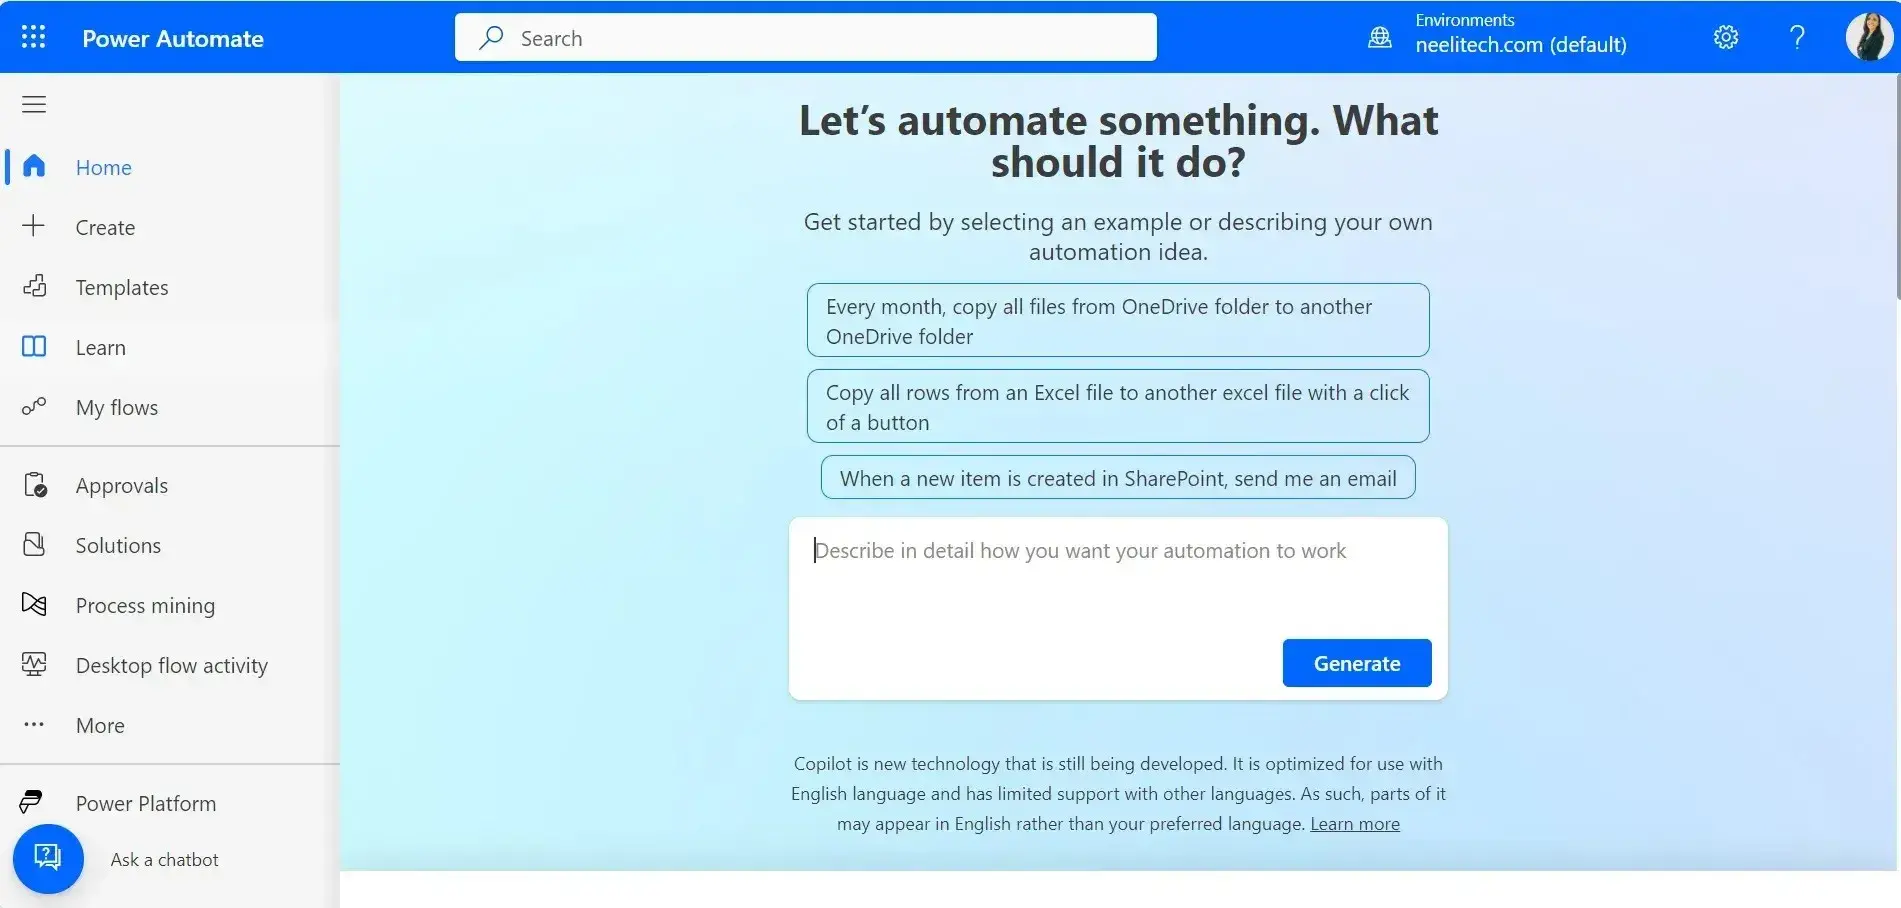Open the app launcher waffle icon
The image size is (1901, 908).
[33, 37]
